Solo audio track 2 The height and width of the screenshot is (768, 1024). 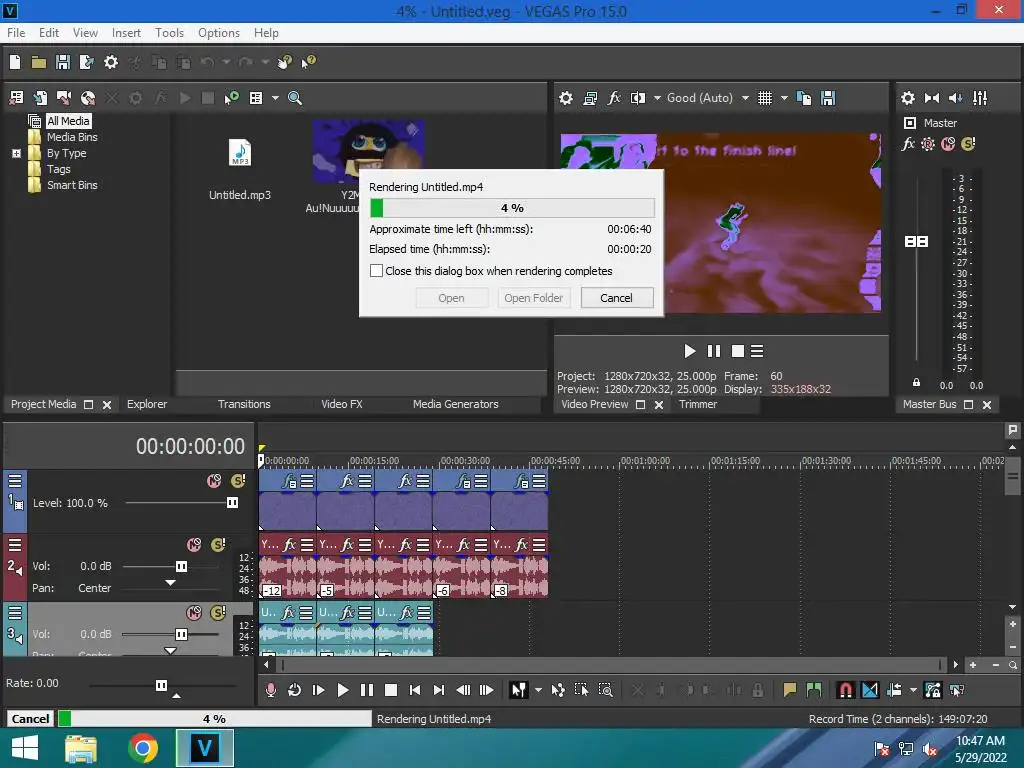(x=218, y=545)
